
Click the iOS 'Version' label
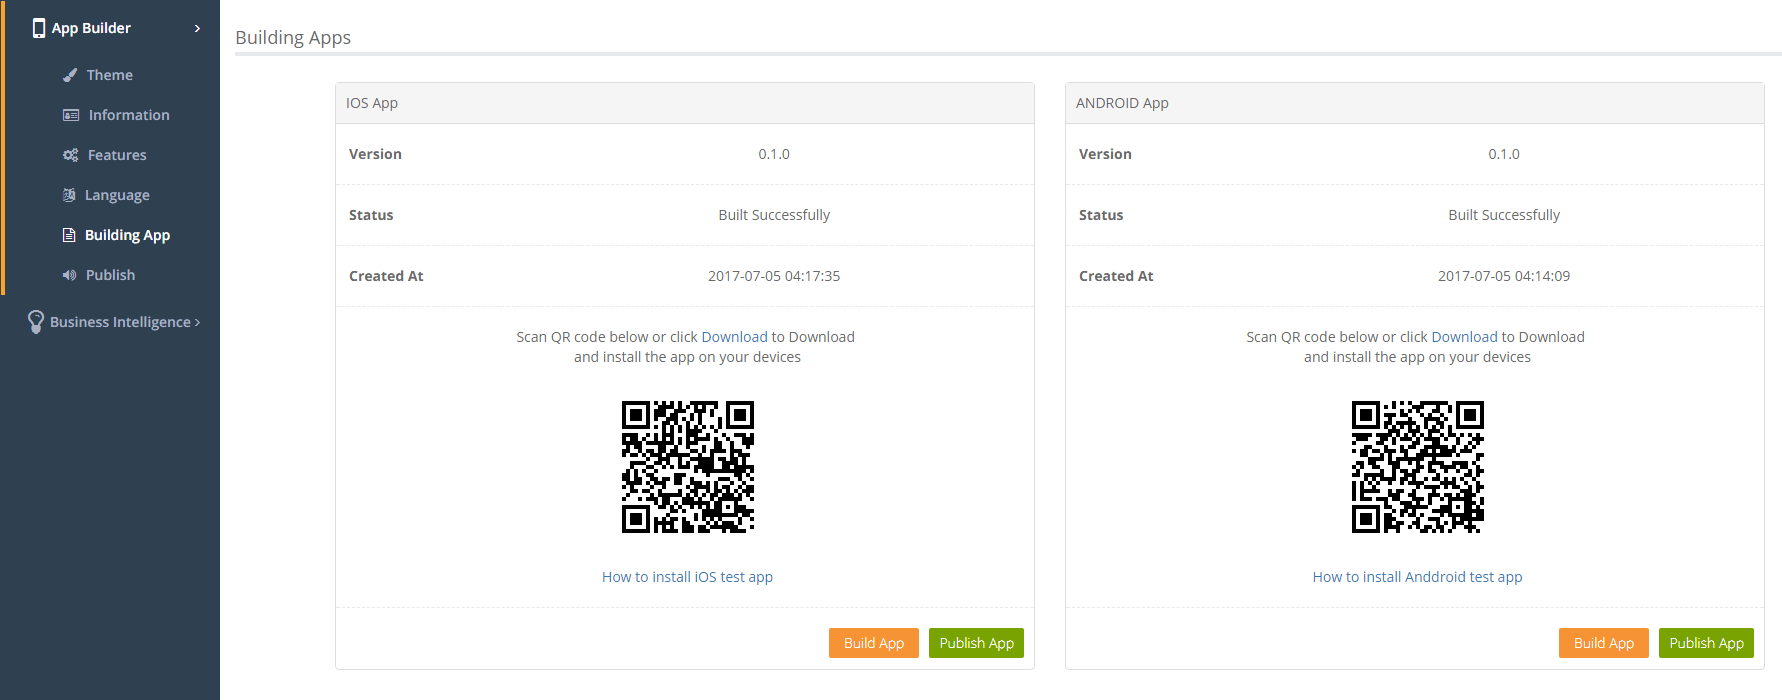(x=375, y=154)
